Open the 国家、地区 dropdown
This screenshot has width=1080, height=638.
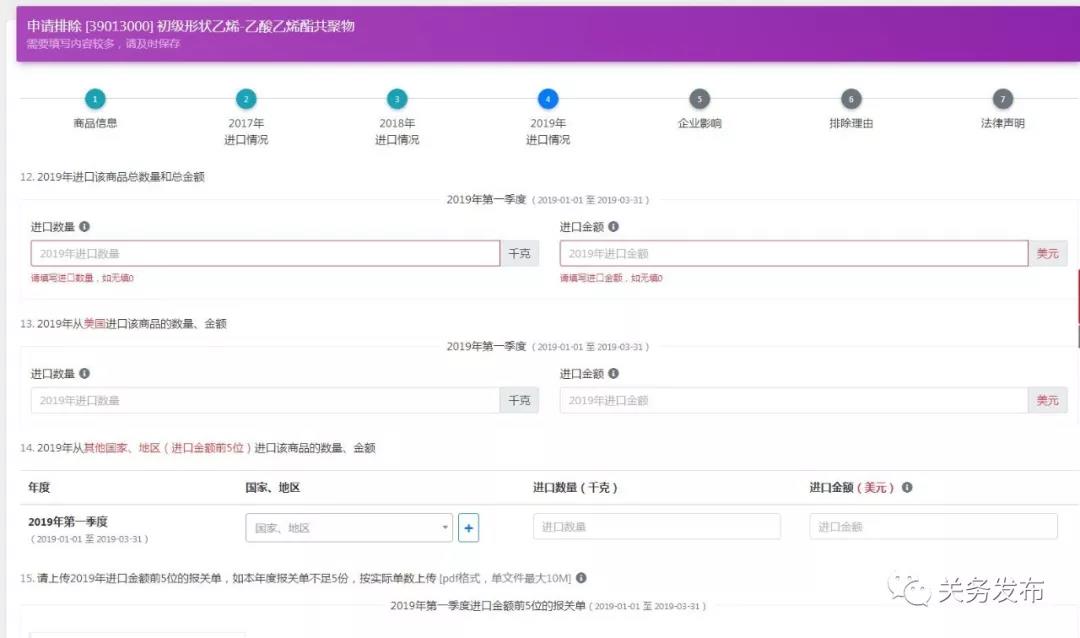pyautogui.click(x=348, y=528)
